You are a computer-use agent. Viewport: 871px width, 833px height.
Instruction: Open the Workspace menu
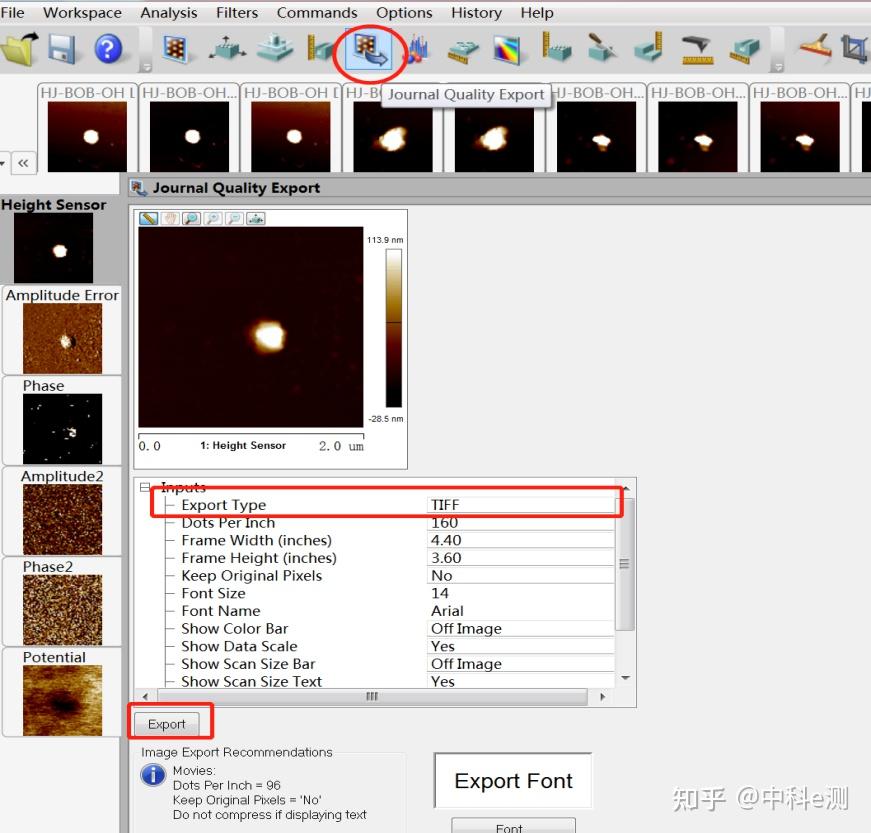tap(82, 12)
